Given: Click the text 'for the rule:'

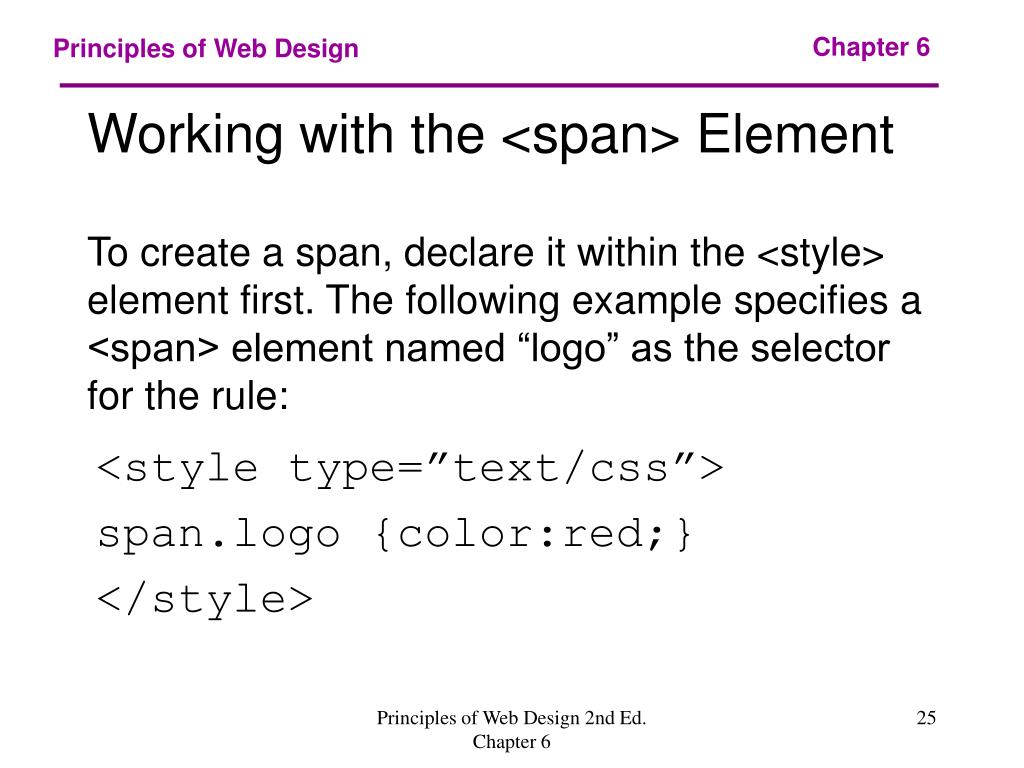Looking at the screenshot, I should coord(188,396).
